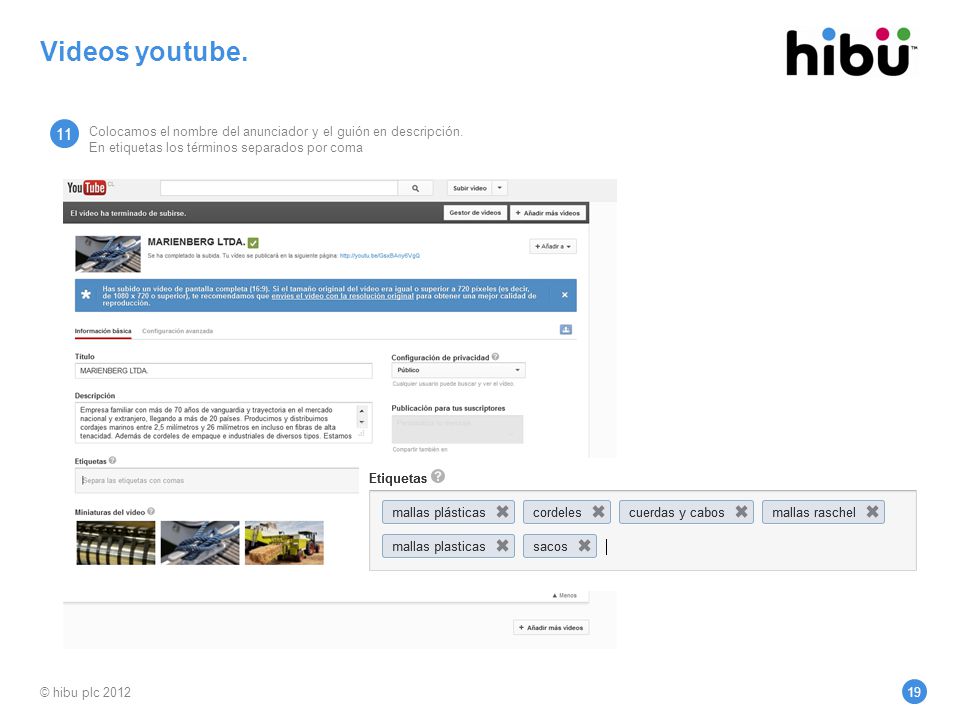Open the Miniaturas del vídeo help icon
The width and height of the screenshot is (960, 720).
tap(151, 511)
